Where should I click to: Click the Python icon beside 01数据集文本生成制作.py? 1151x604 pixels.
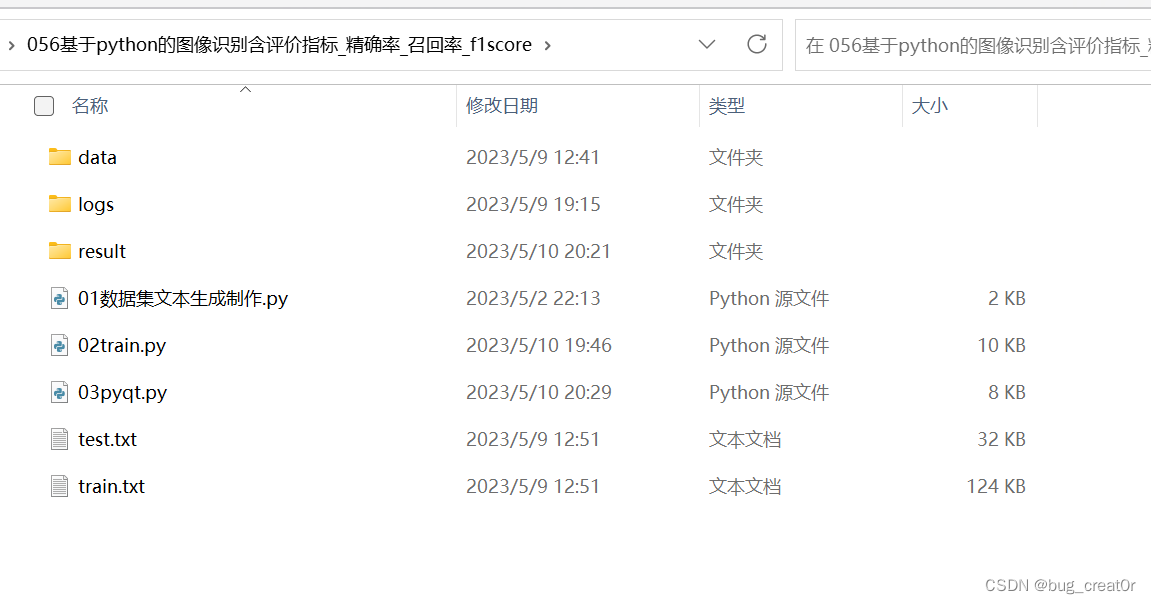tap(59, 298)
